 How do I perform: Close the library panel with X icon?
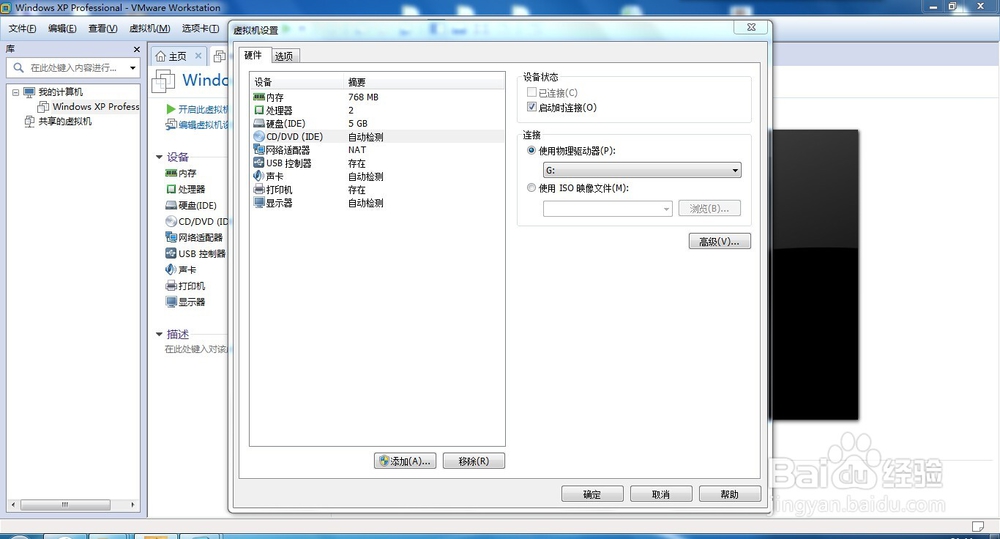tap(136, 49)
